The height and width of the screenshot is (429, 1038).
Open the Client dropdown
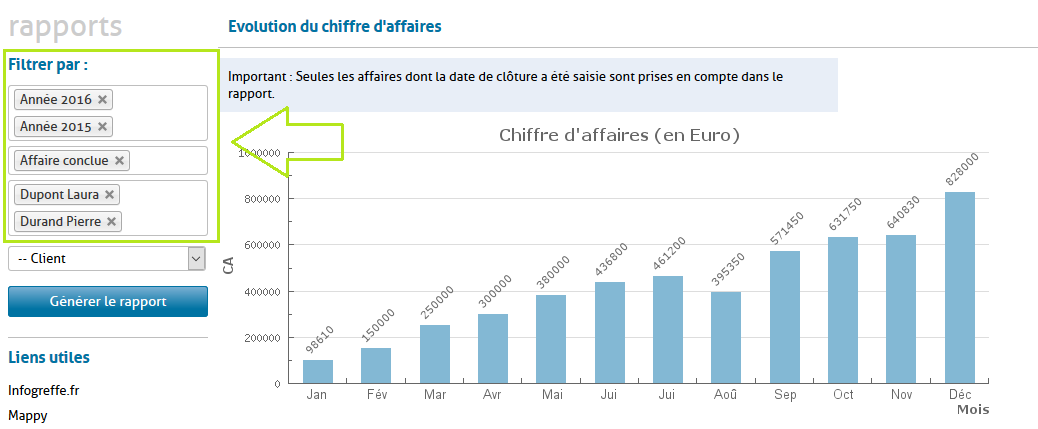[107, 259]
